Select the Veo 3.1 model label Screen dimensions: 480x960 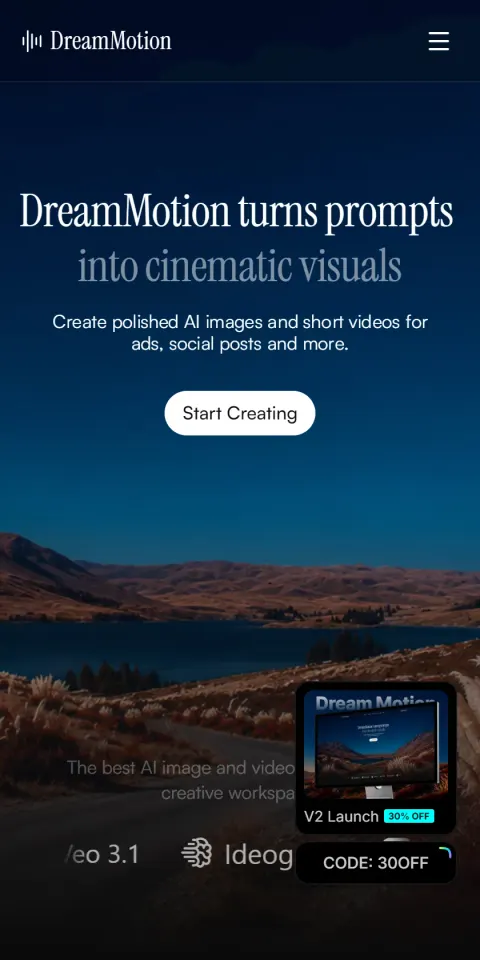[x=102, y=854]
